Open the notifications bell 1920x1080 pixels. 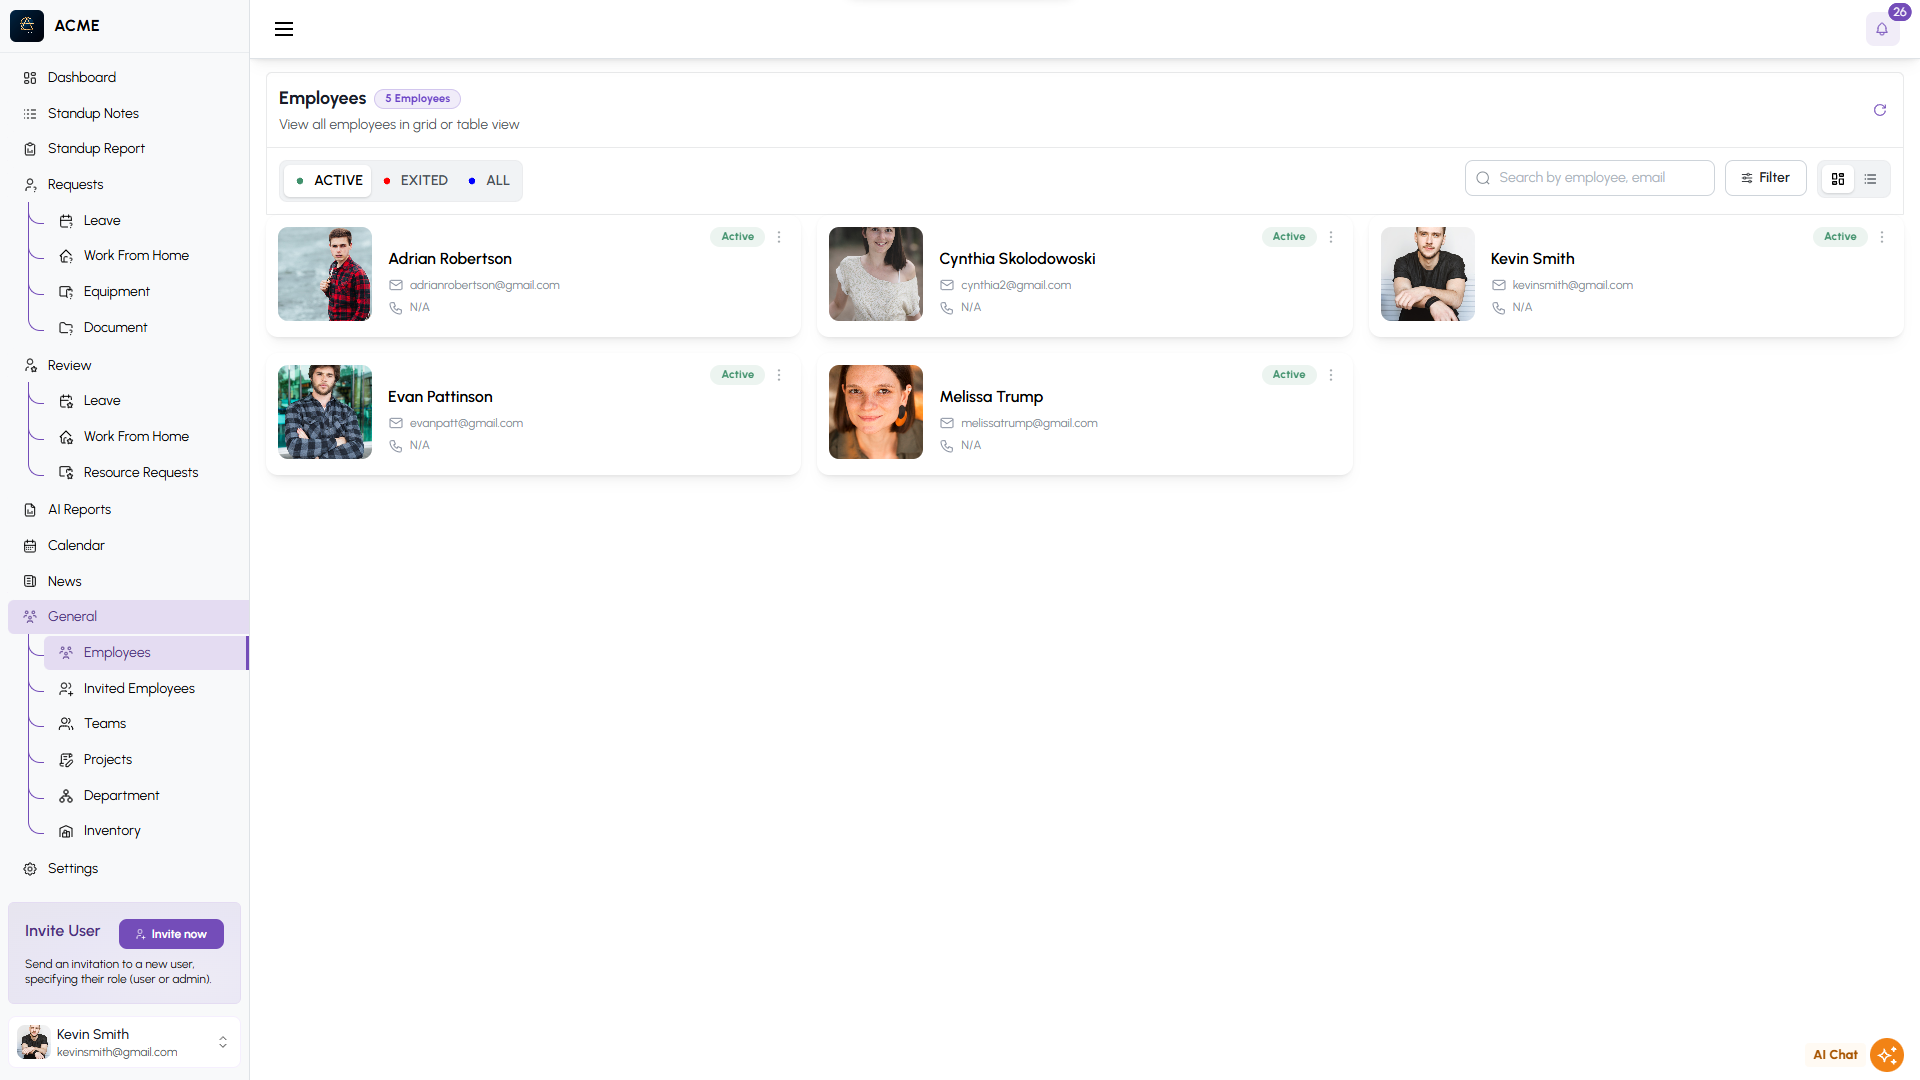tap(1882, 29)
